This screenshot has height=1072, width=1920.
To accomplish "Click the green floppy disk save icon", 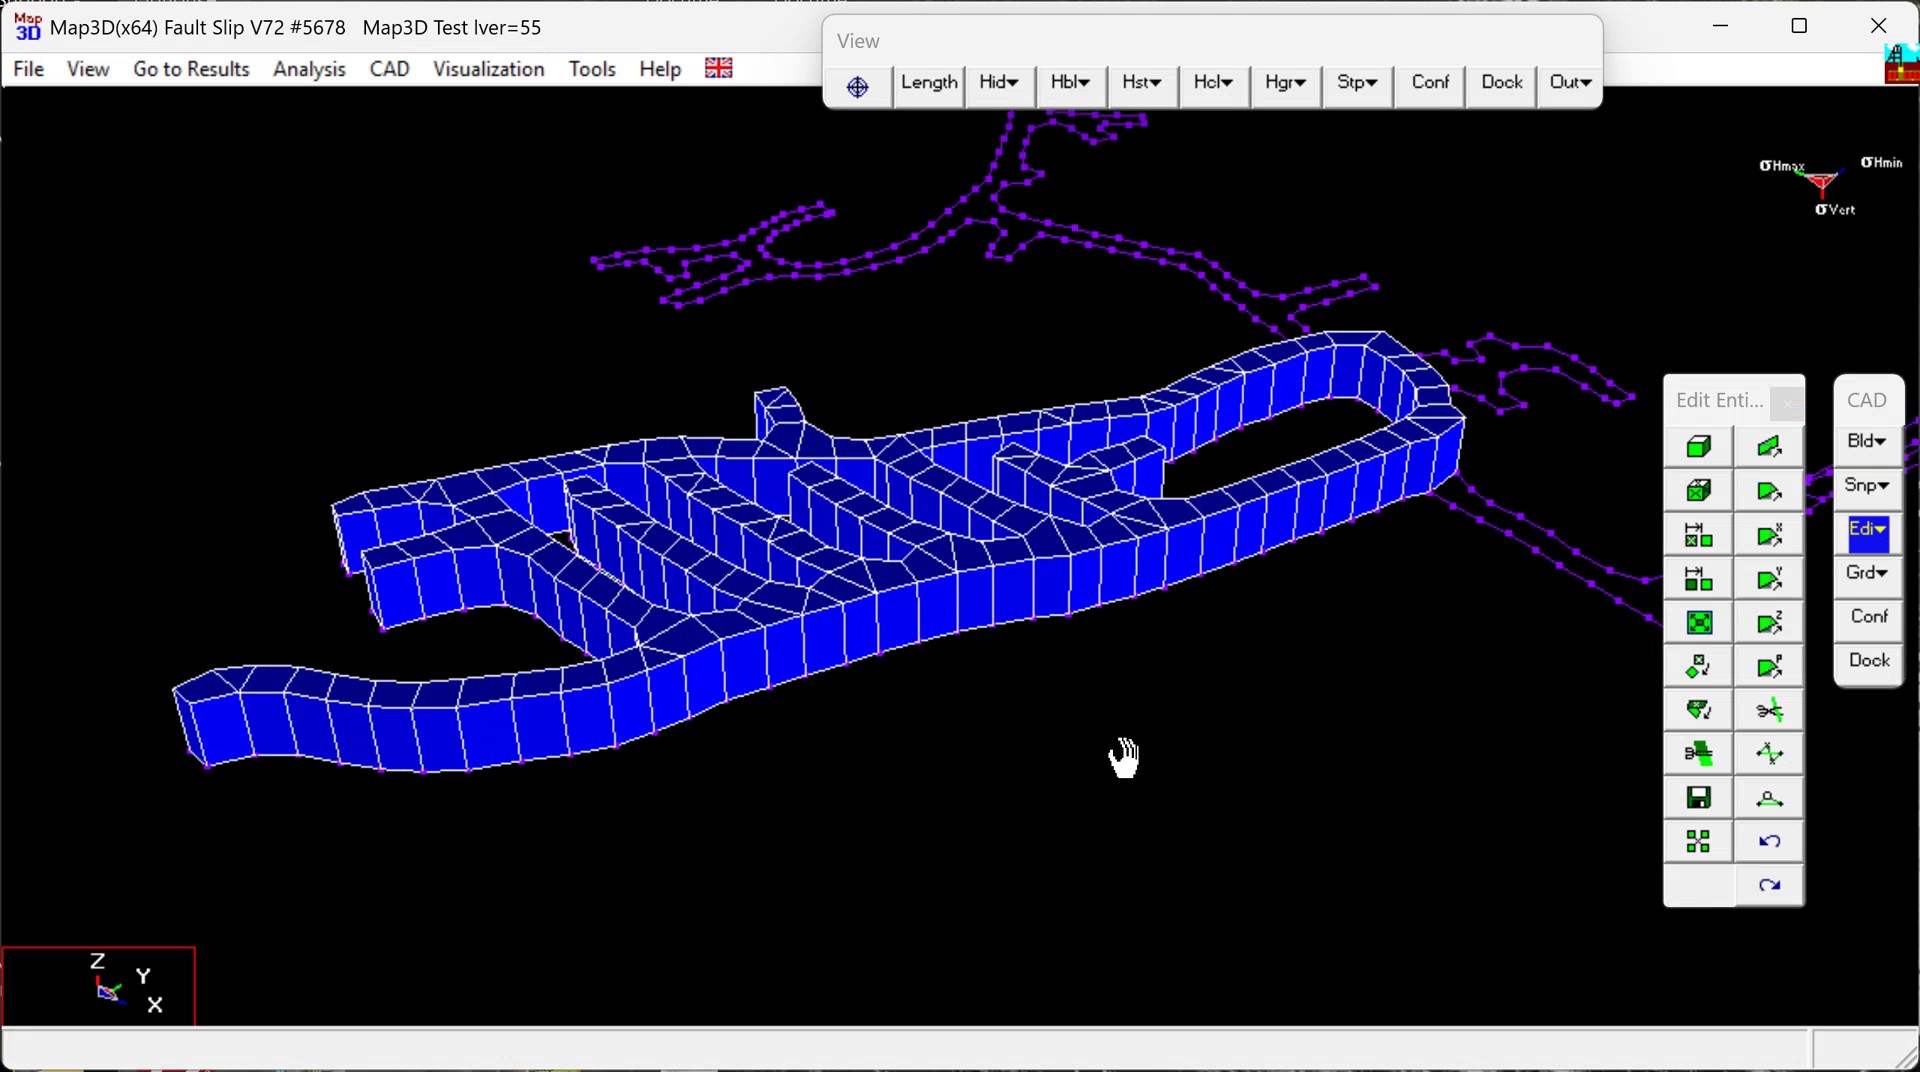I will coord(1698,798).
